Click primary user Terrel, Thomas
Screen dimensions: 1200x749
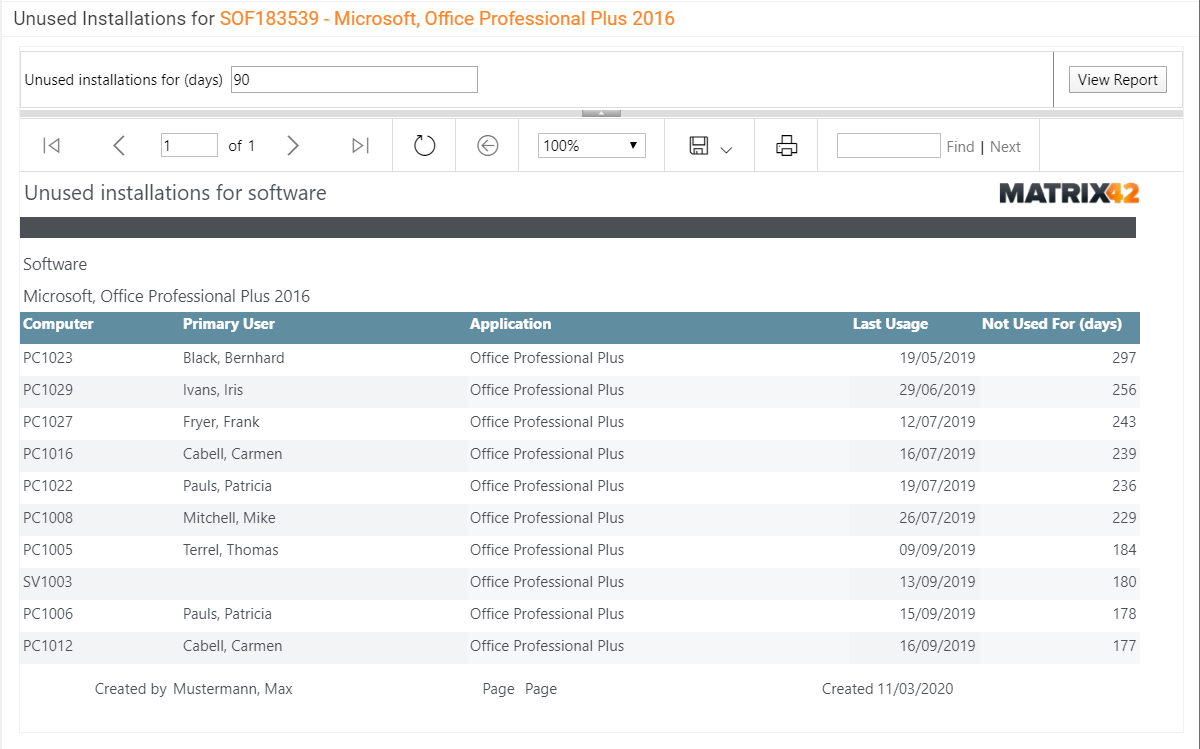pos(231,550)
